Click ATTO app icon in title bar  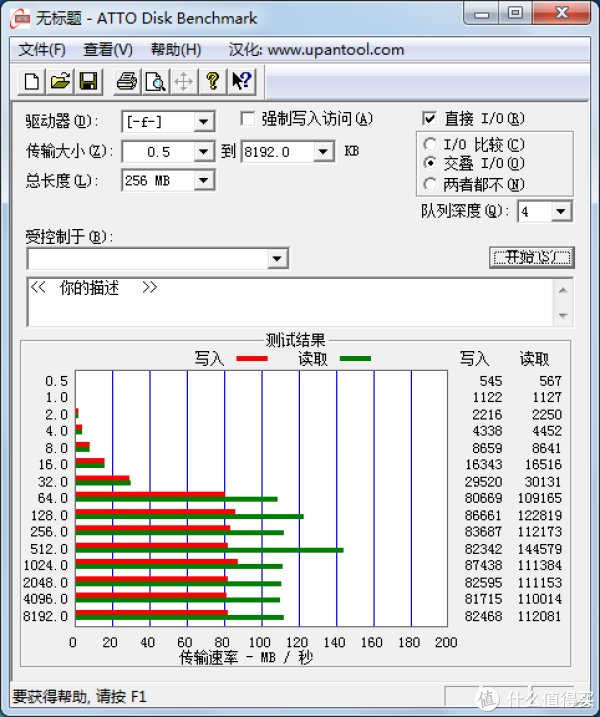pos(21,18)
